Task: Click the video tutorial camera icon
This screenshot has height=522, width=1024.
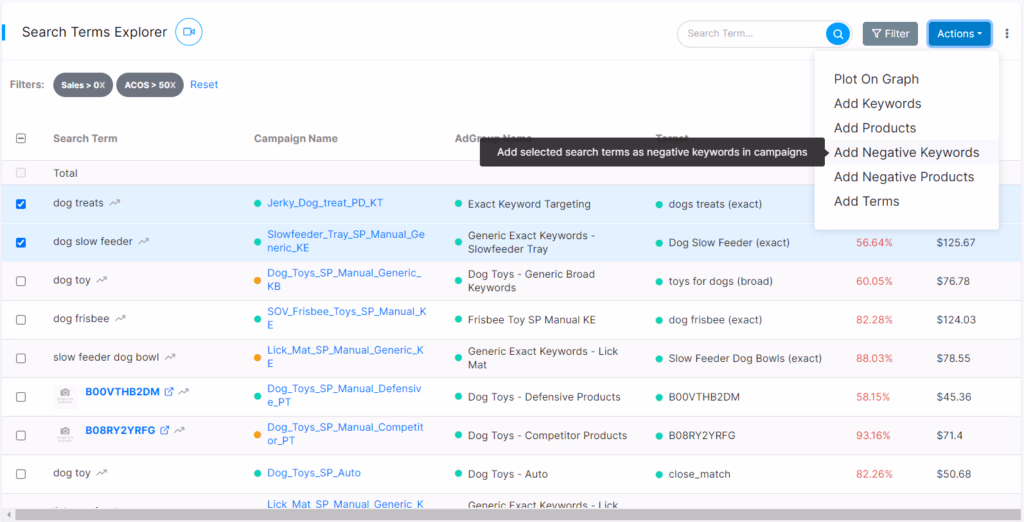Action: tap(188, 32)
